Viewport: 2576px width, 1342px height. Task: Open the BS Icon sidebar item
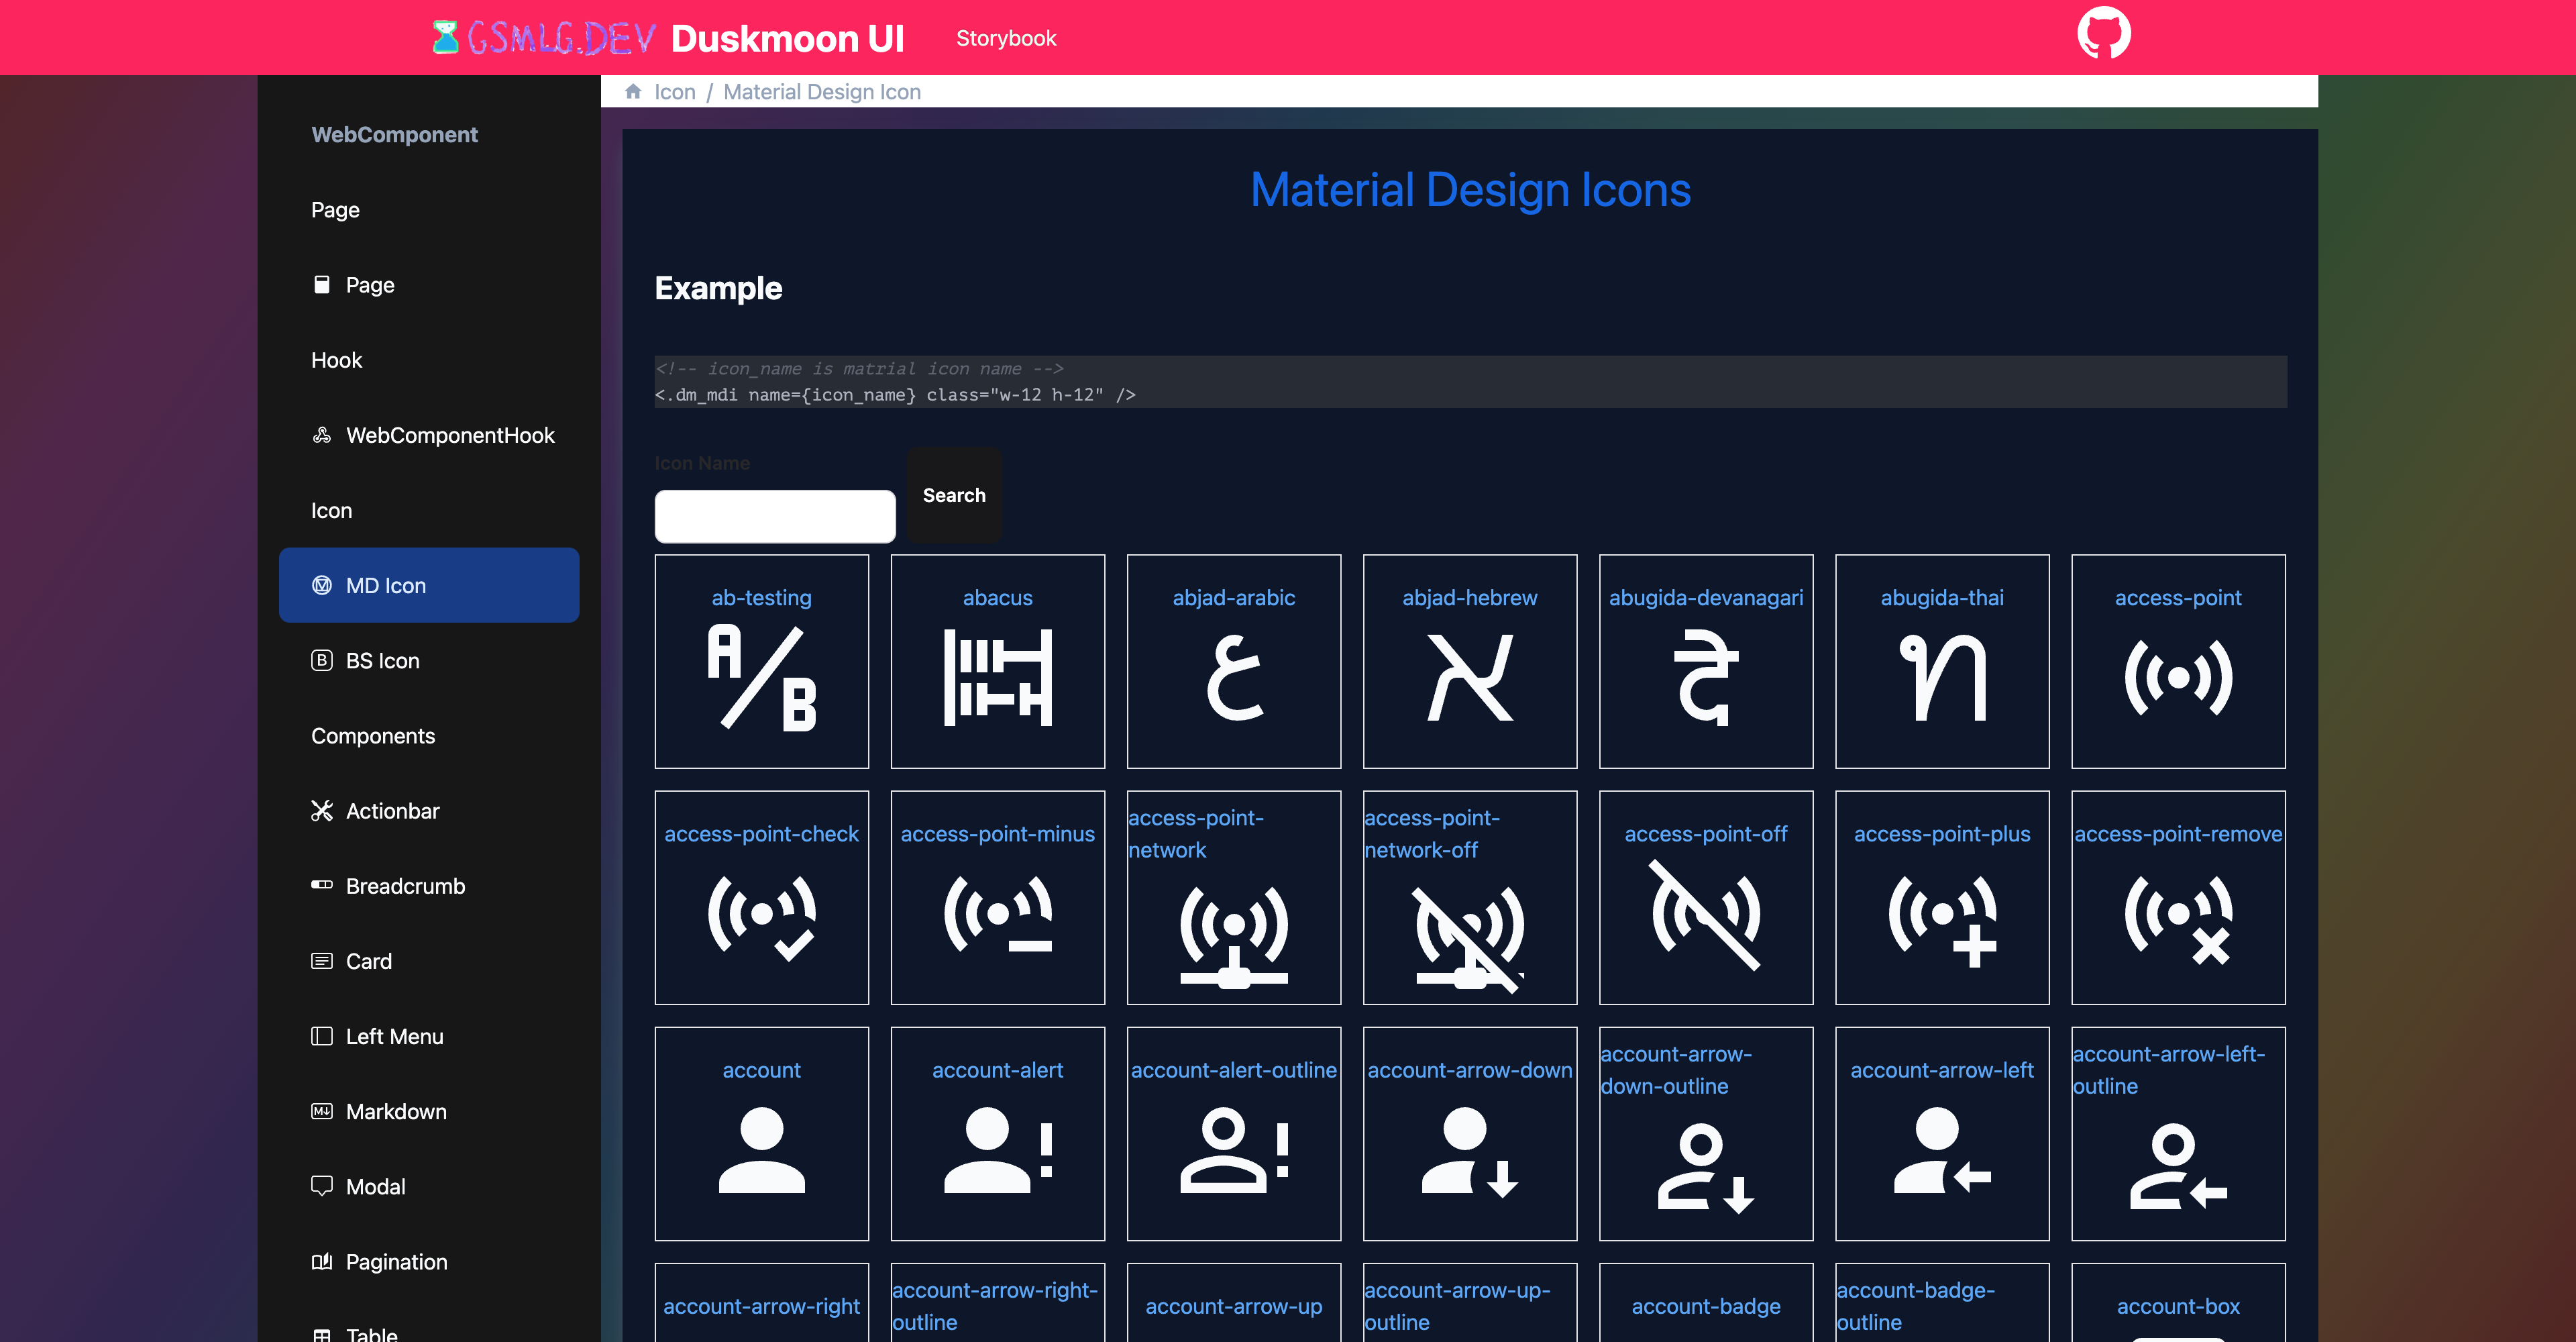(x=429, y=660)
